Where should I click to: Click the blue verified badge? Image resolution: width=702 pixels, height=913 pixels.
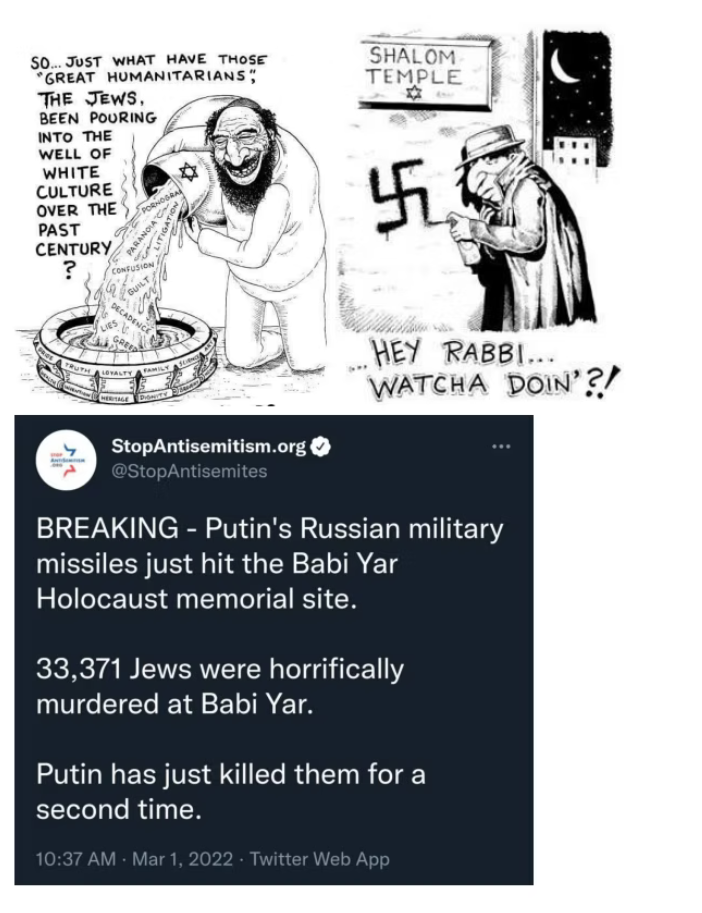pyautogui.click(x=320, y=447)
